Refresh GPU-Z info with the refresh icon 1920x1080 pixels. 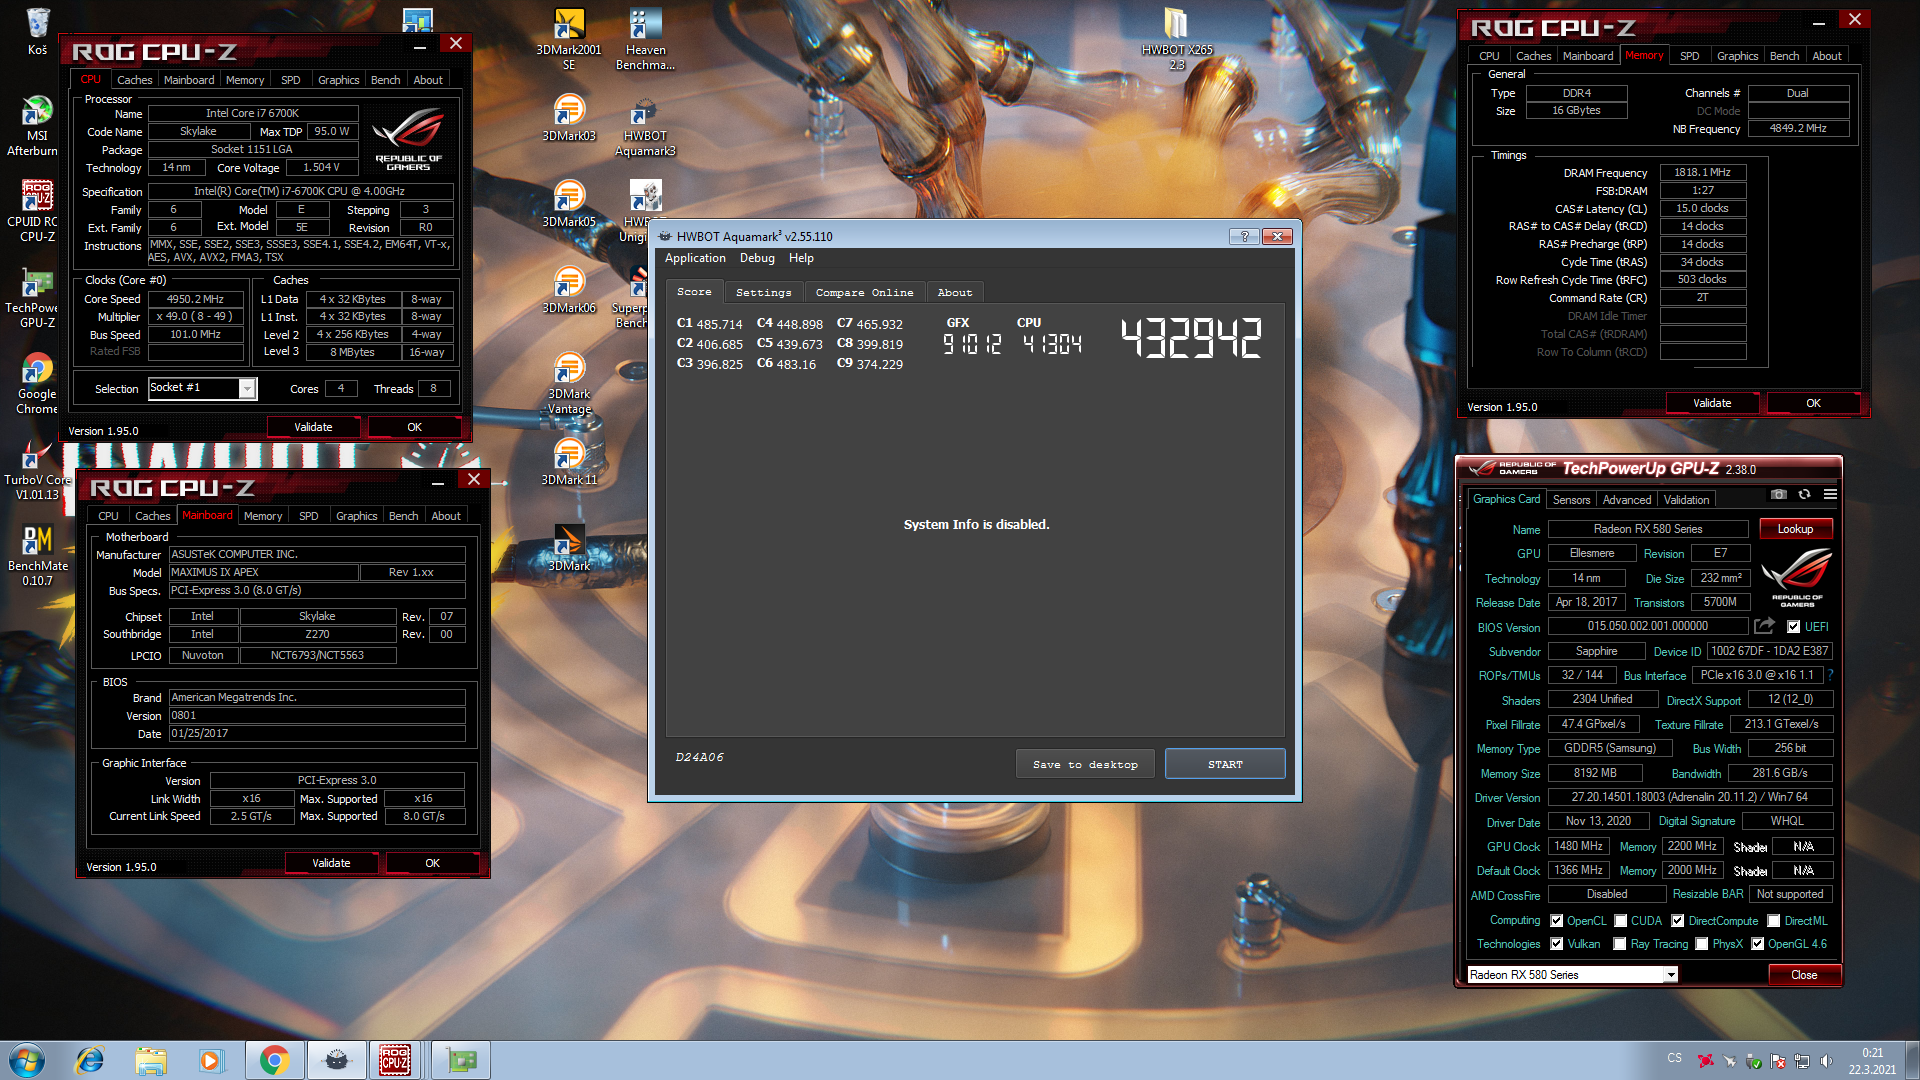click(x=1804, y=494)
